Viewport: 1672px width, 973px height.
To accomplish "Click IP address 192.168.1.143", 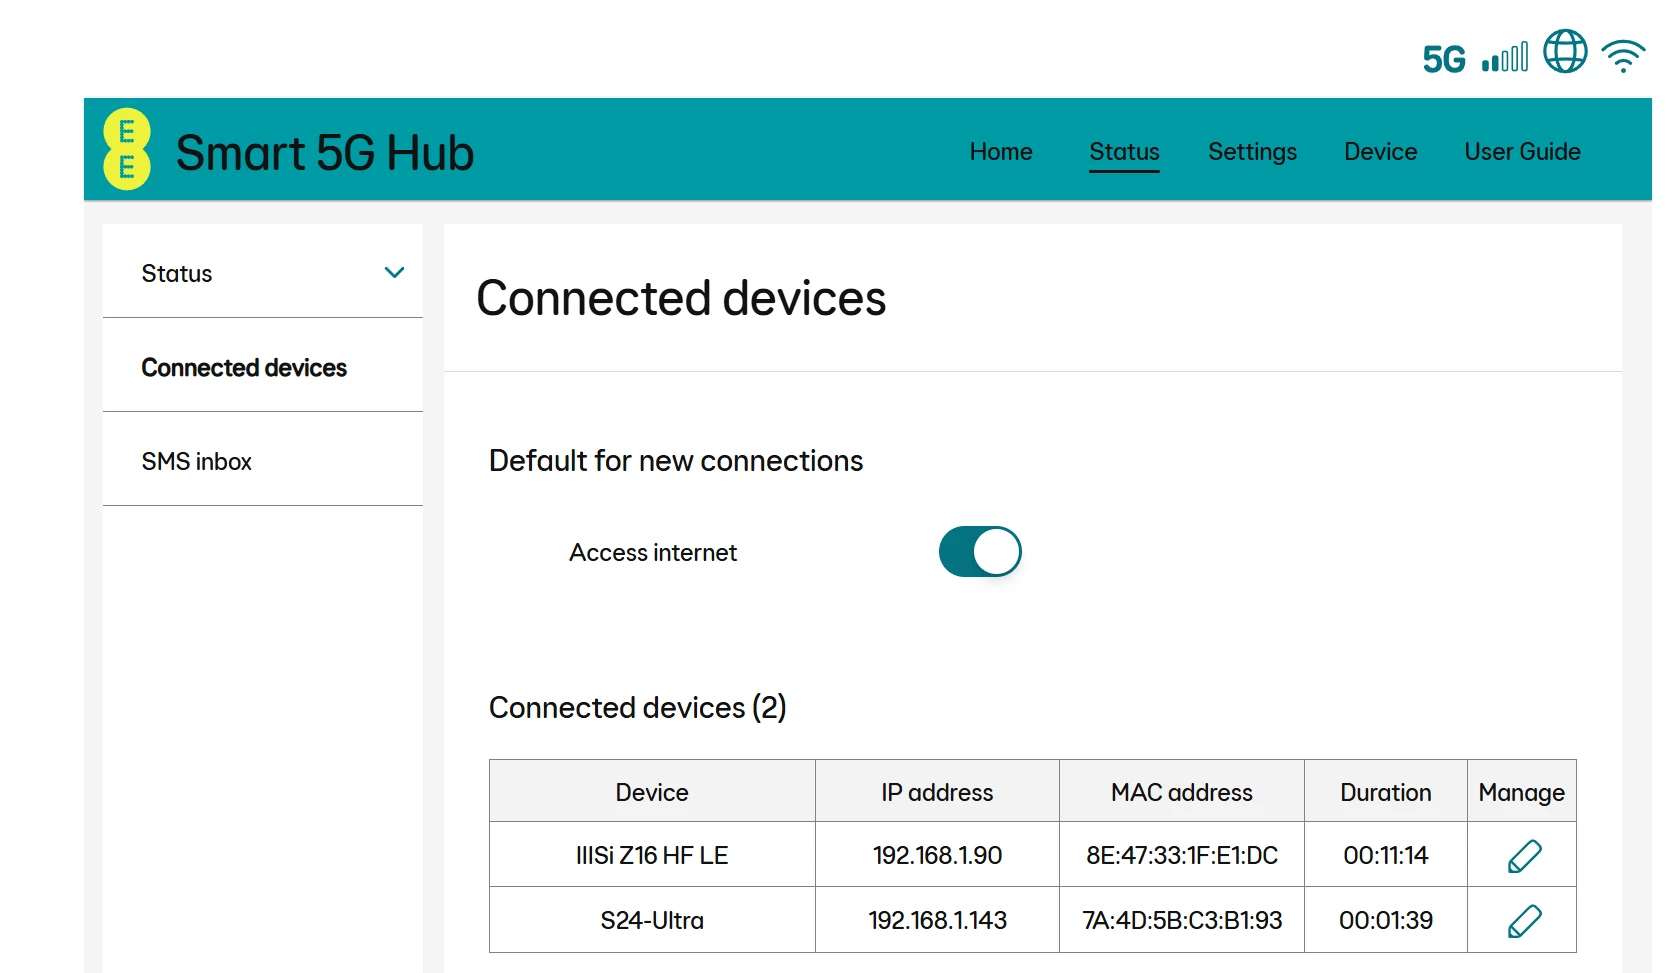I will [937, 921].
